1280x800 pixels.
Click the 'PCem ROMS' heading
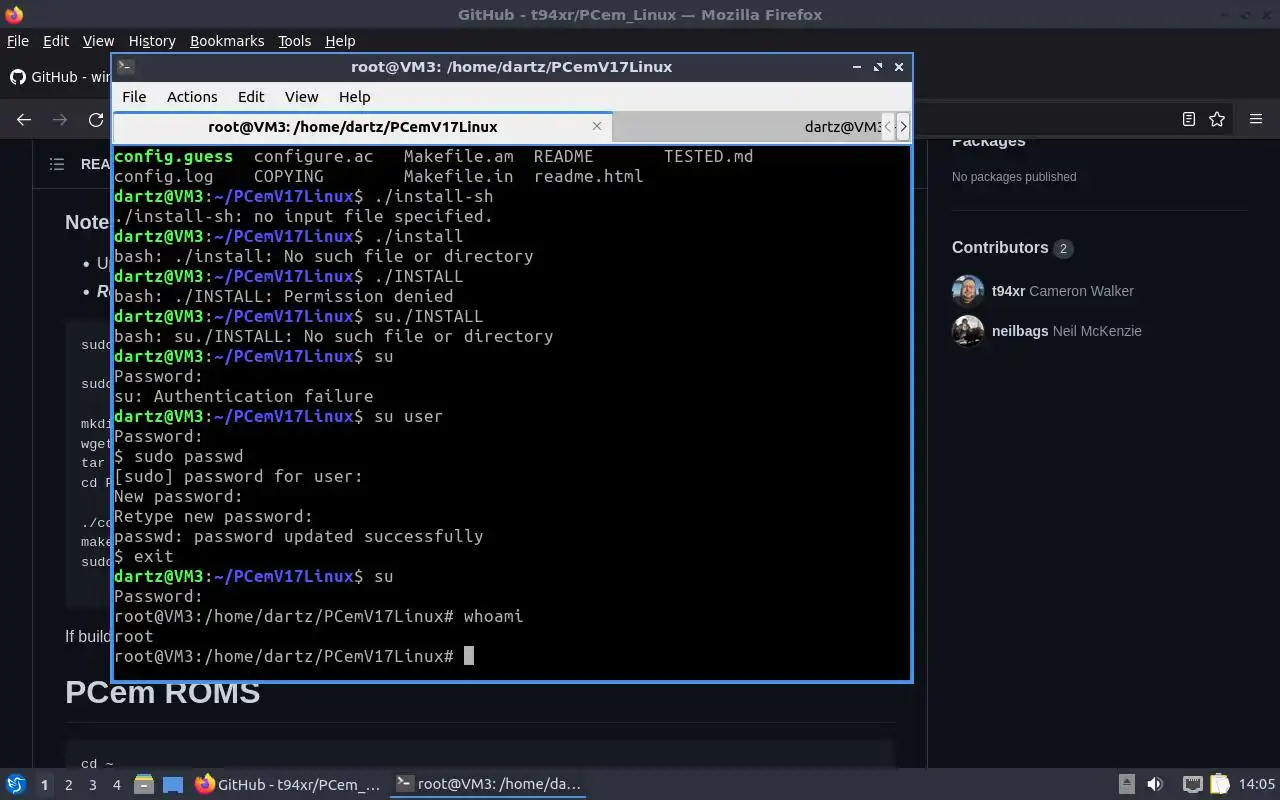[x=162, y=692]
